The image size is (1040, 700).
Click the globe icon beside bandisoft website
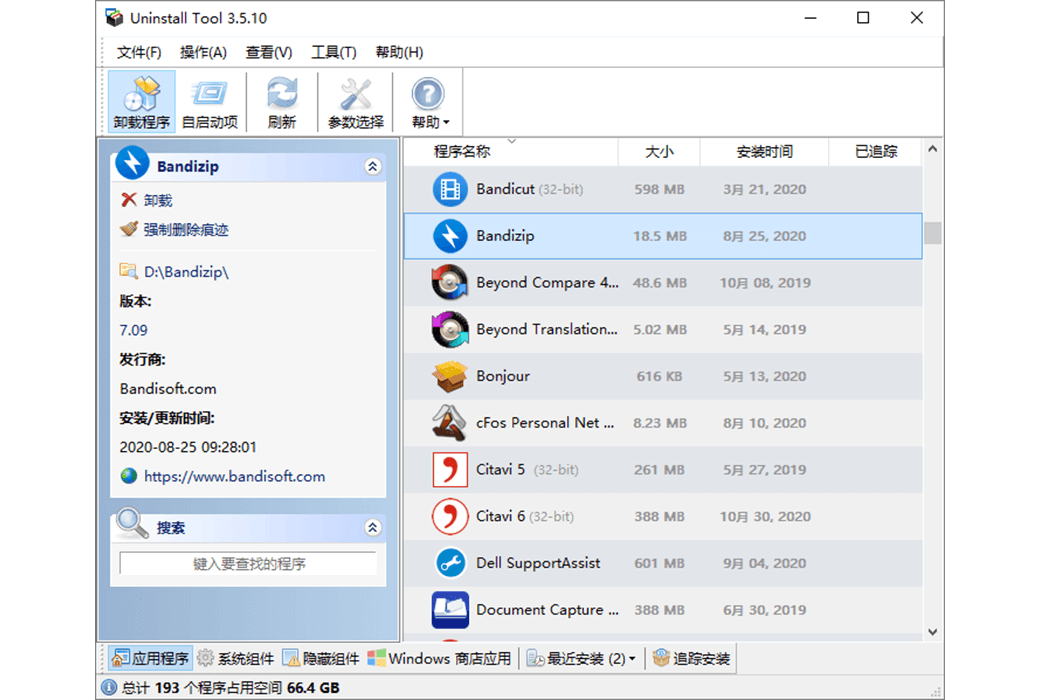point(129,476)
